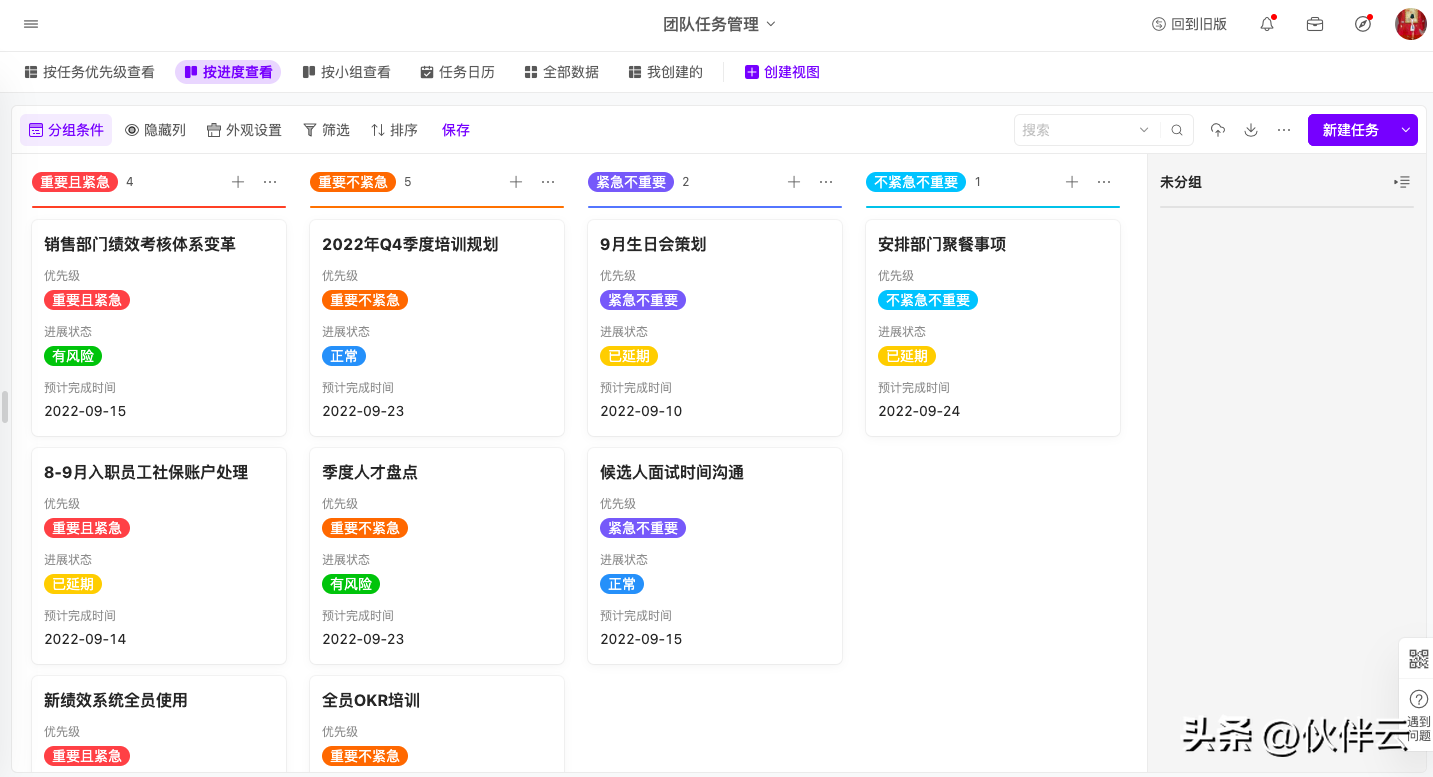The height and width of the screenshot is (777, 1433).
Task: Click 回到旧版 link
Action: [1189, 24]
